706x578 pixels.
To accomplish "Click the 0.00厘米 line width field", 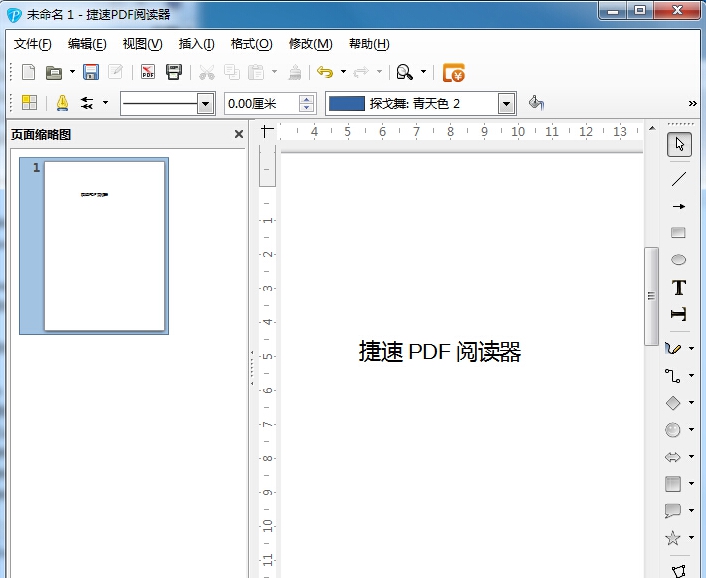I will [262, 104].
